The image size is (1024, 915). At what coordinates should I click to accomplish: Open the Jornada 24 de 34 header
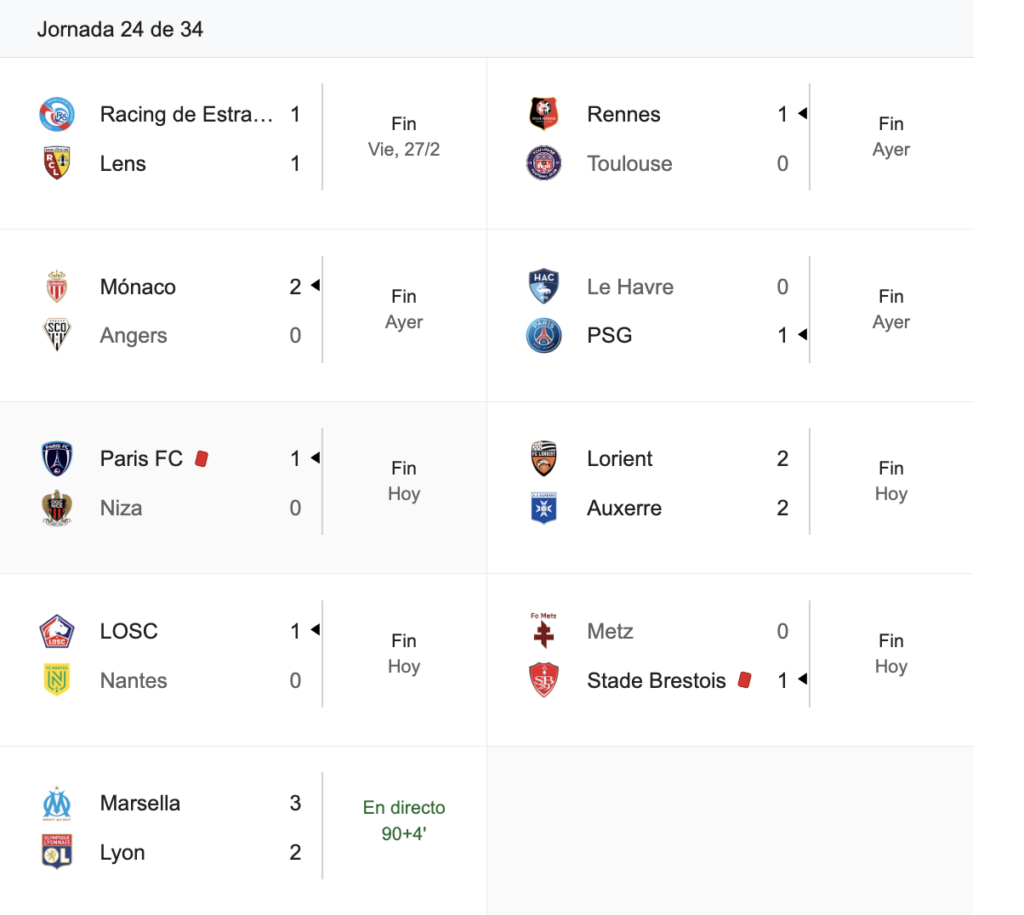(x=120, y=29)
